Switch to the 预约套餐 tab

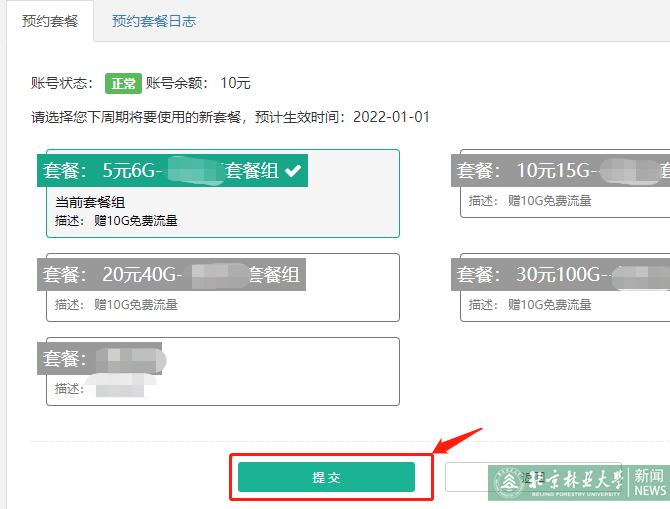click(x=49, y=21)
